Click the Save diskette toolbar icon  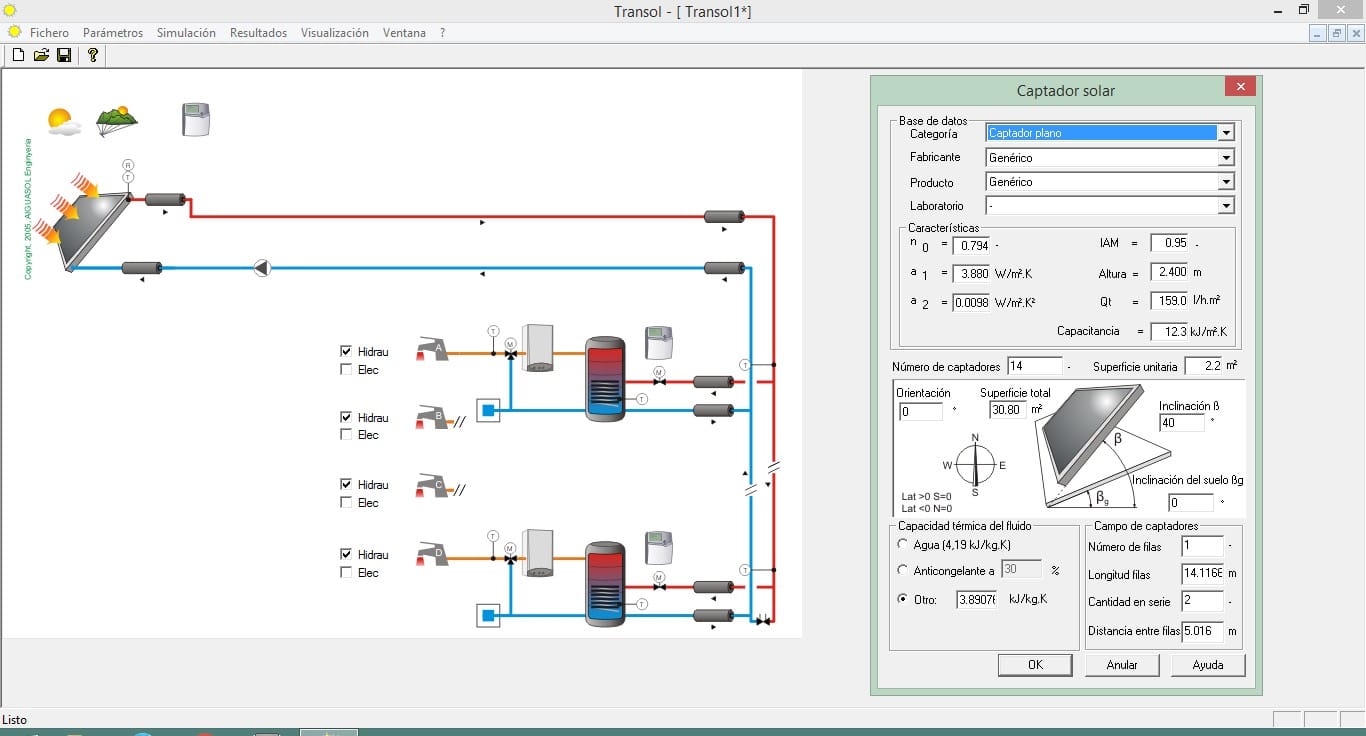point(63,55)
